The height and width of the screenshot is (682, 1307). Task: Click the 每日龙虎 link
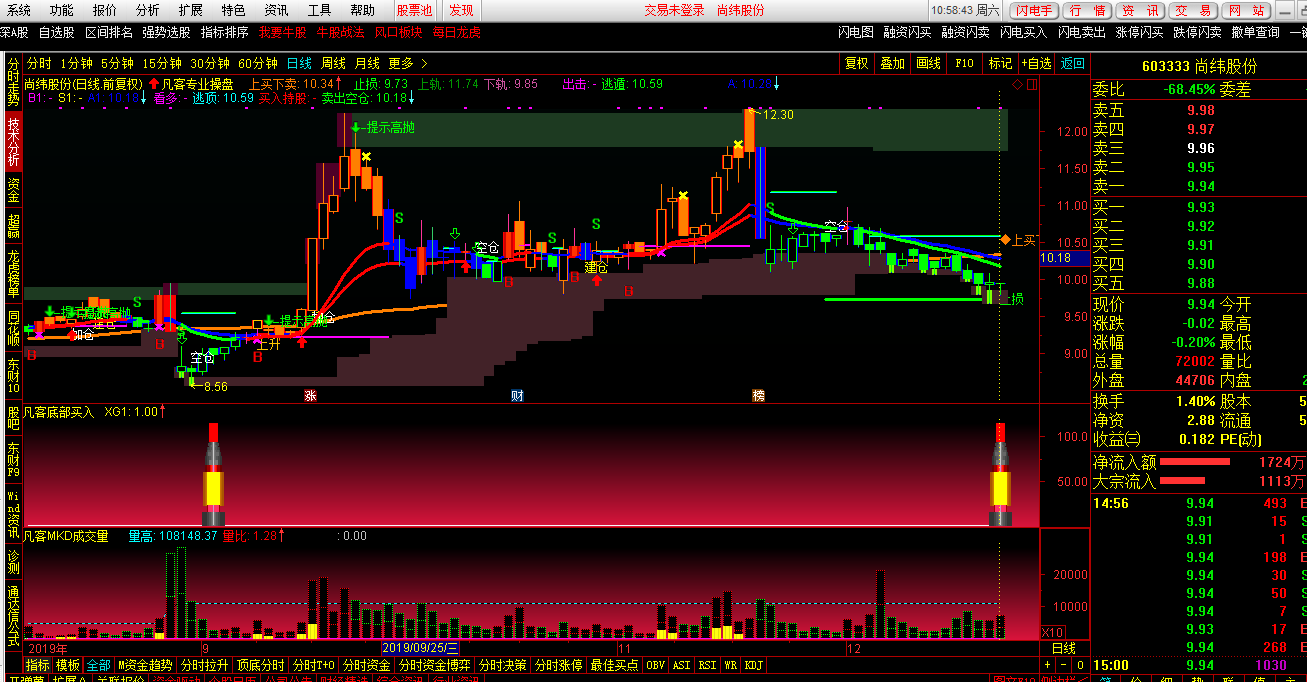point(457,32)
